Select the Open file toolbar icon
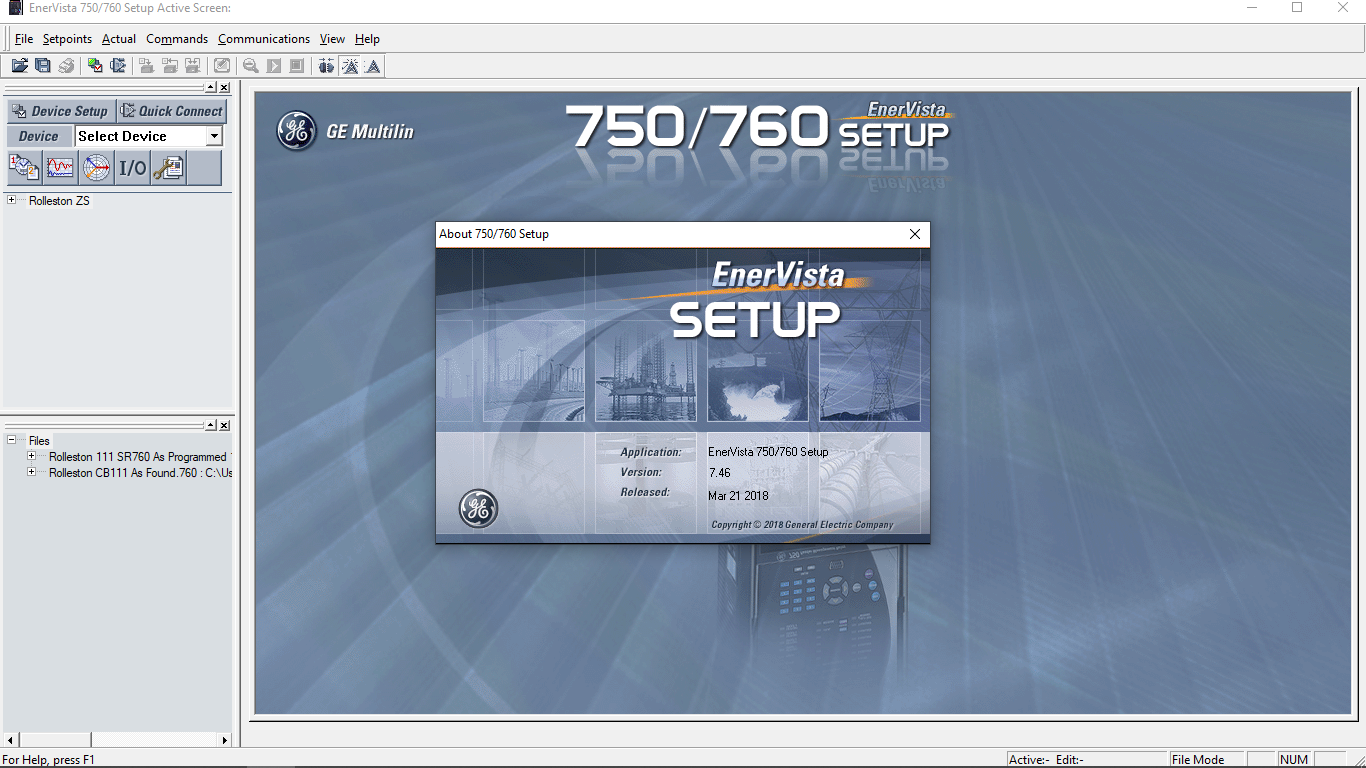This screenshot has width=1366, height=768. 19,65
